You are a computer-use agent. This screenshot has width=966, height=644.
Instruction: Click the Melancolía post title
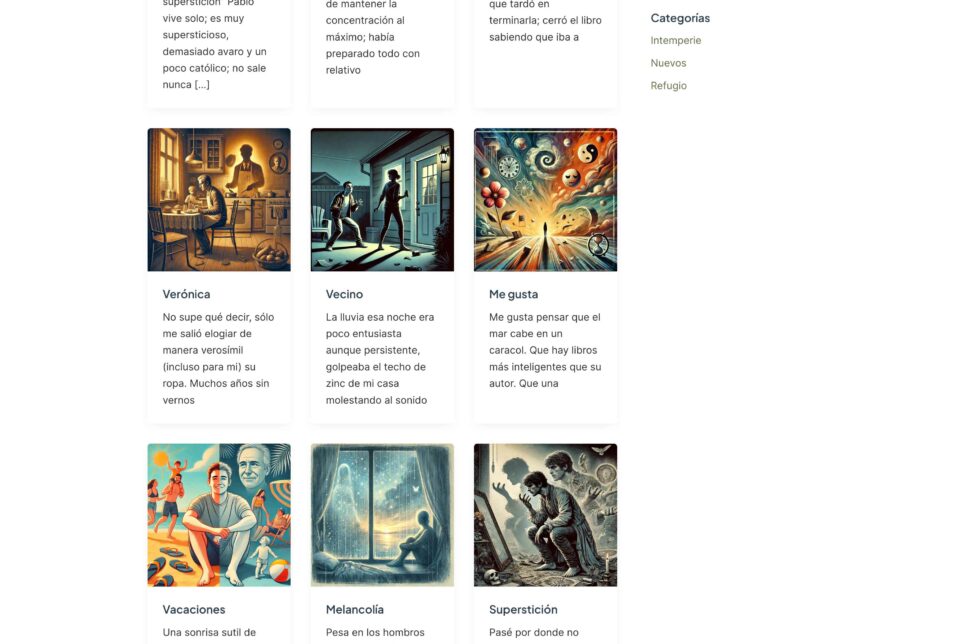click(354, 609)
